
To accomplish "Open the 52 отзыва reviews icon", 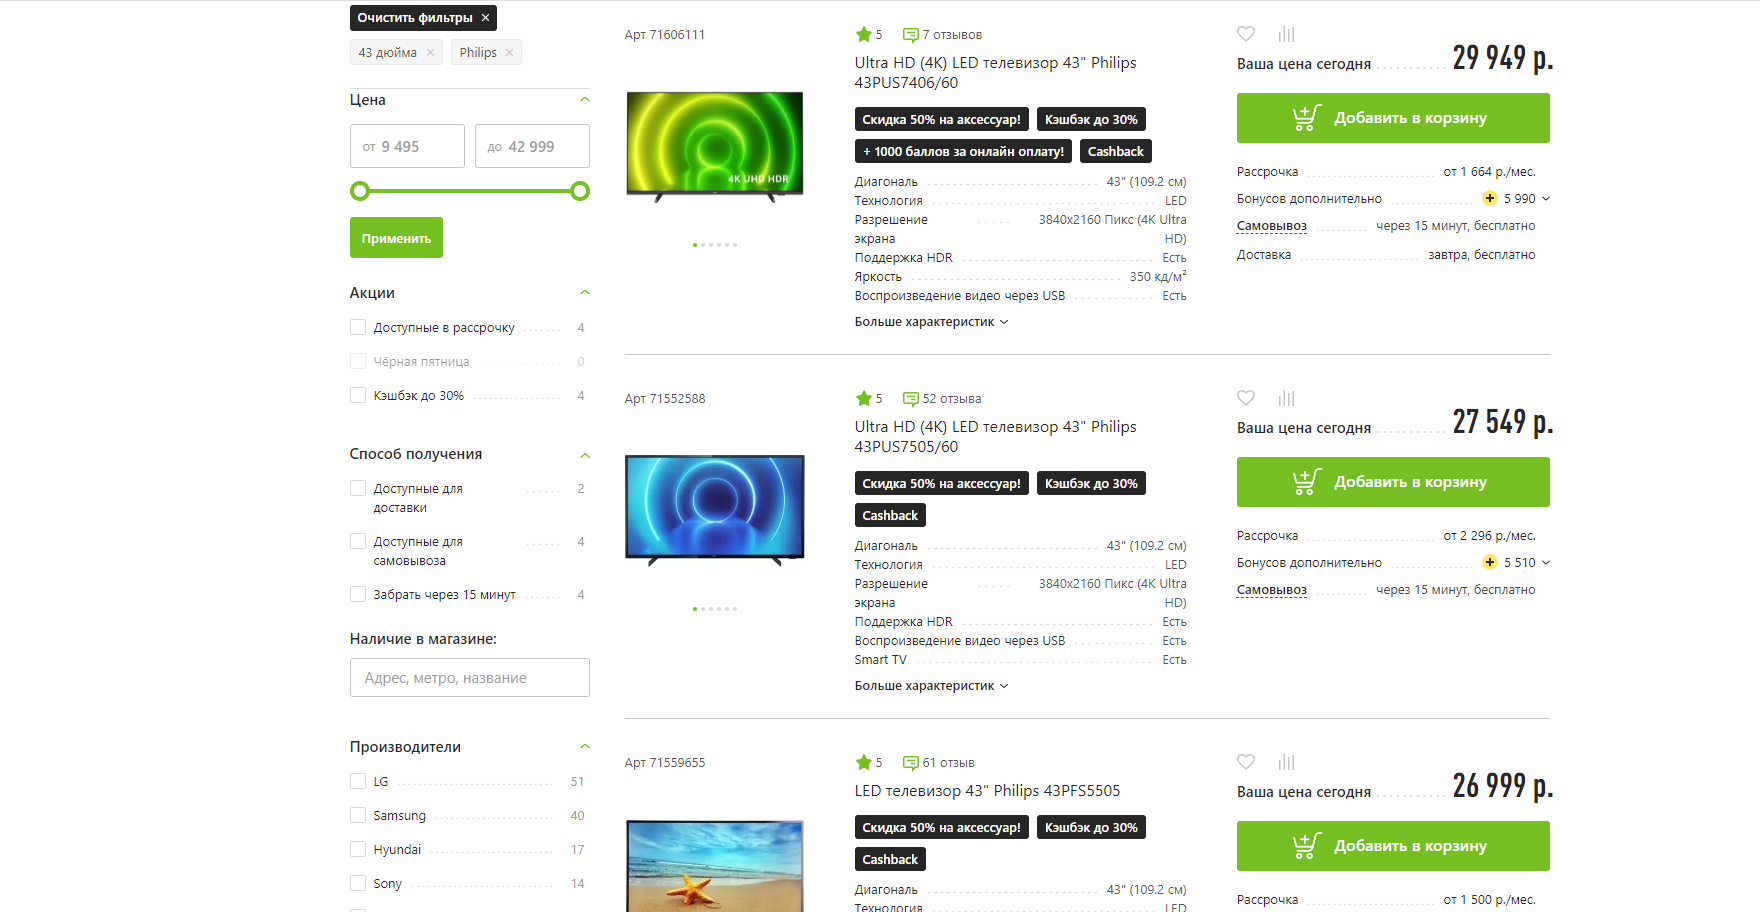I will [x=910, y=399].
